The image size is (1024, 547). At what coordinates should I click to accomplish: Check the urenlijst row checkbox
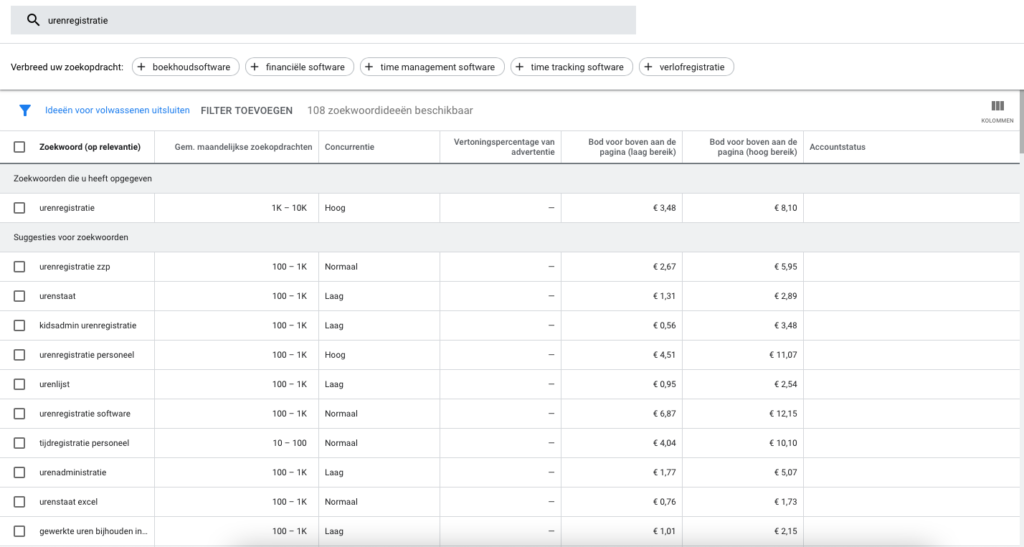(x=20, y=384)
